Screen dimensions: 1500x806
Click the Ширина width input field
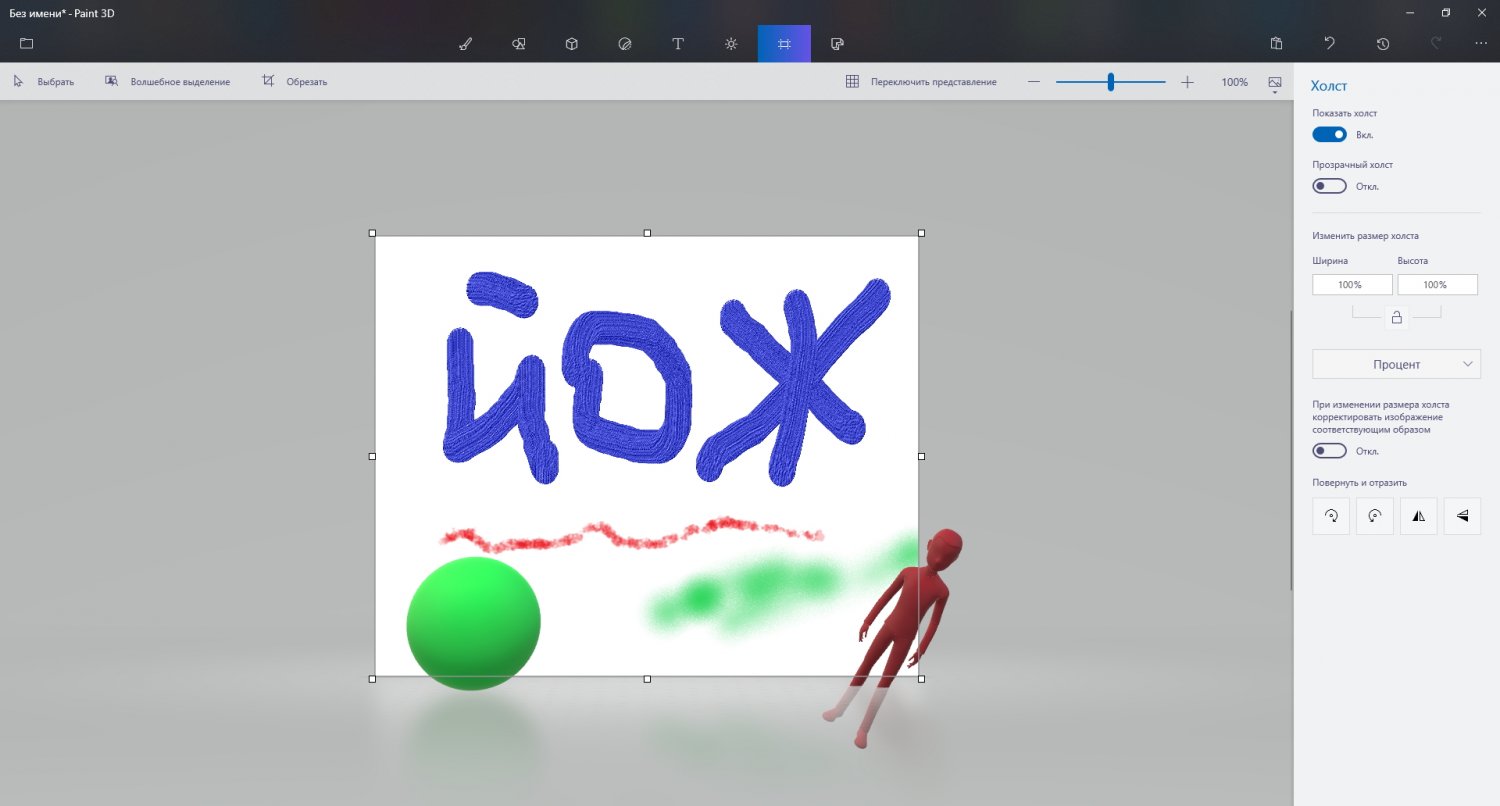click(x=1352, y=285)
